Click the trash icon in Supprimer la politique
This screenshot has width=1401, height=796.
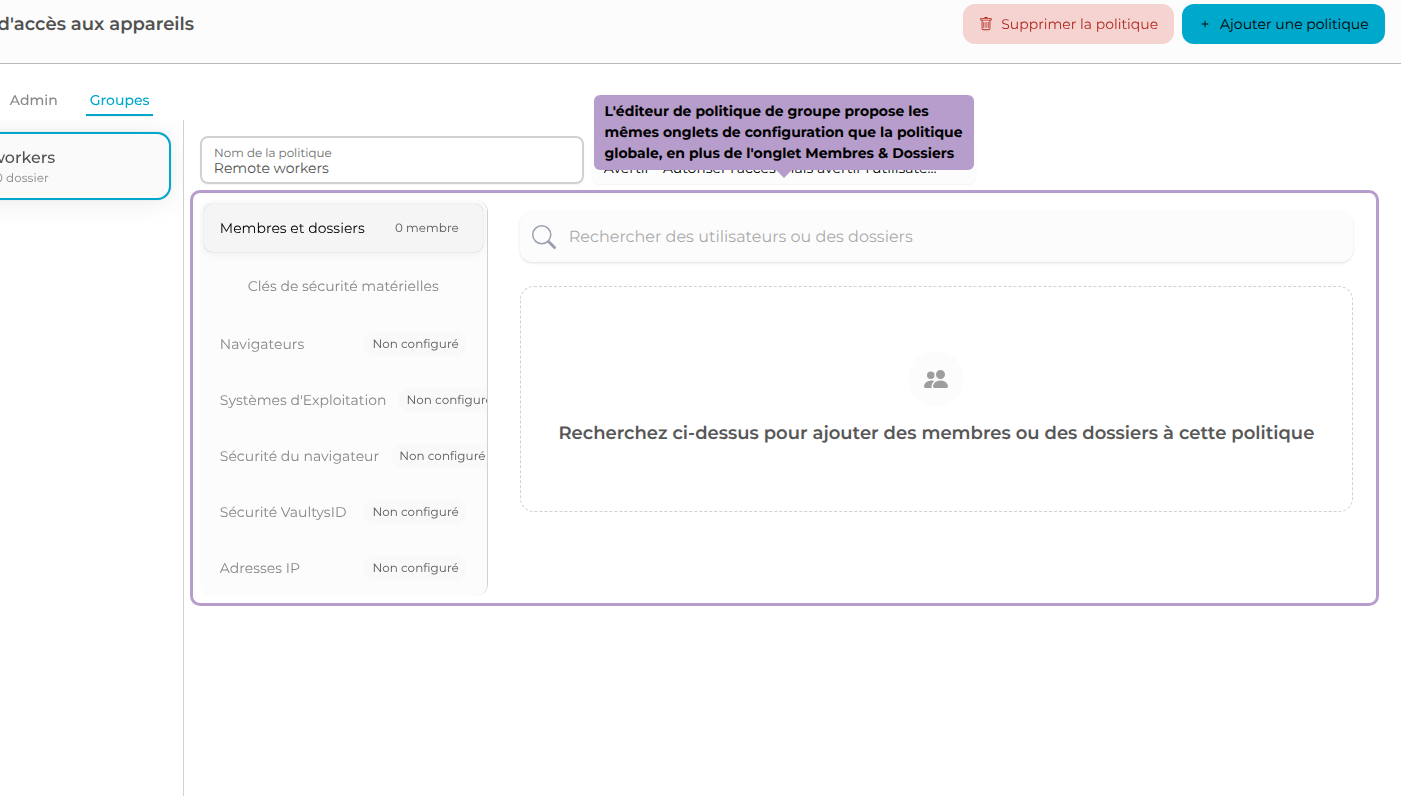click(x=986, y=24)
